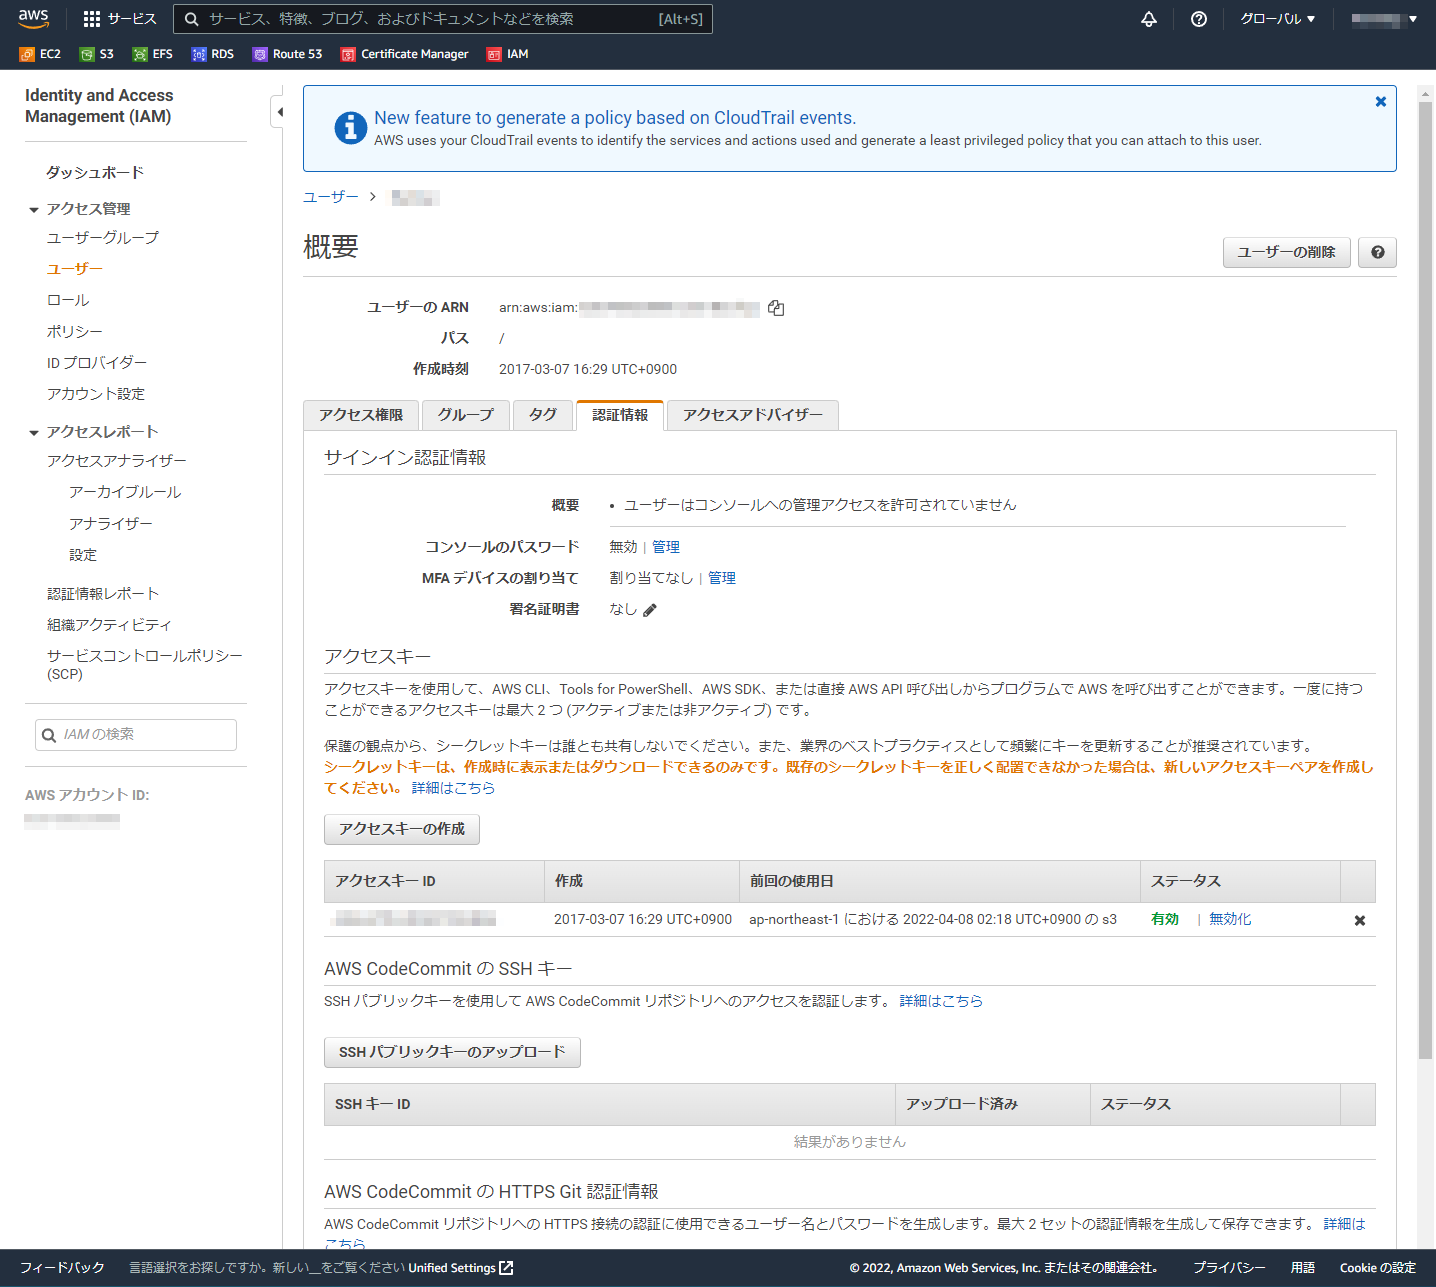Open Unified Settings external link

461,1268
